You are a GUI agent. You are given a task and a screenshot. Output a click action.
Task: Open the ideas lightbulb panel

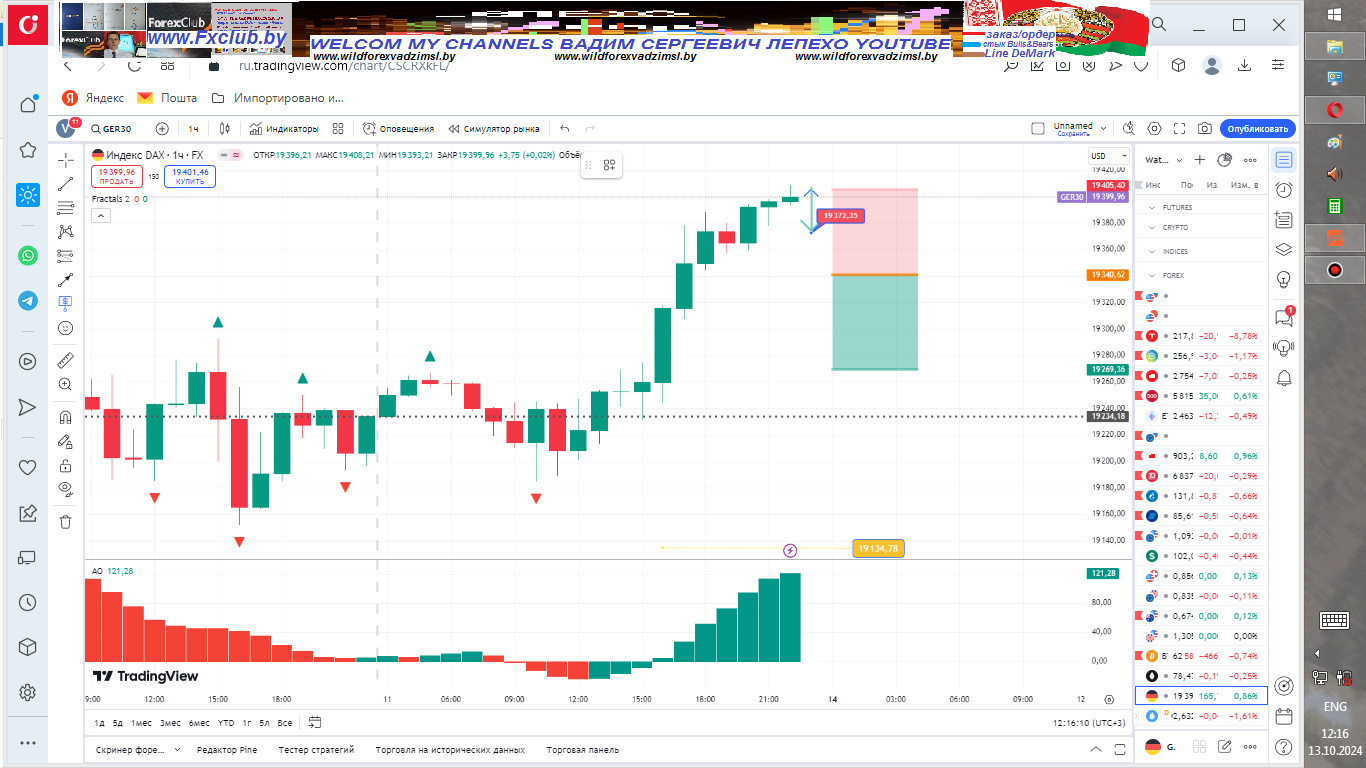click(x=1284, y=278)
